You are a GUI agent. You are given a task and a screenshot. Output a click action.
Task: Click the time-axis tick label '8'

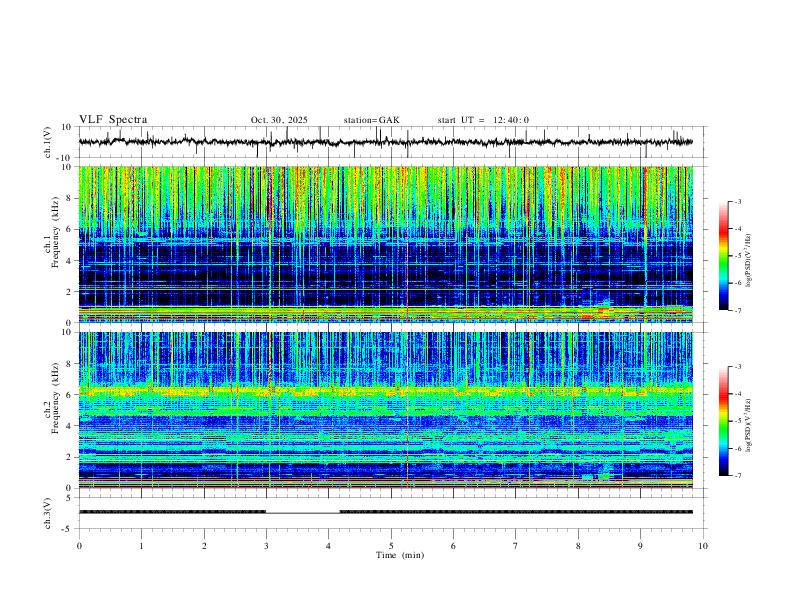578,546
